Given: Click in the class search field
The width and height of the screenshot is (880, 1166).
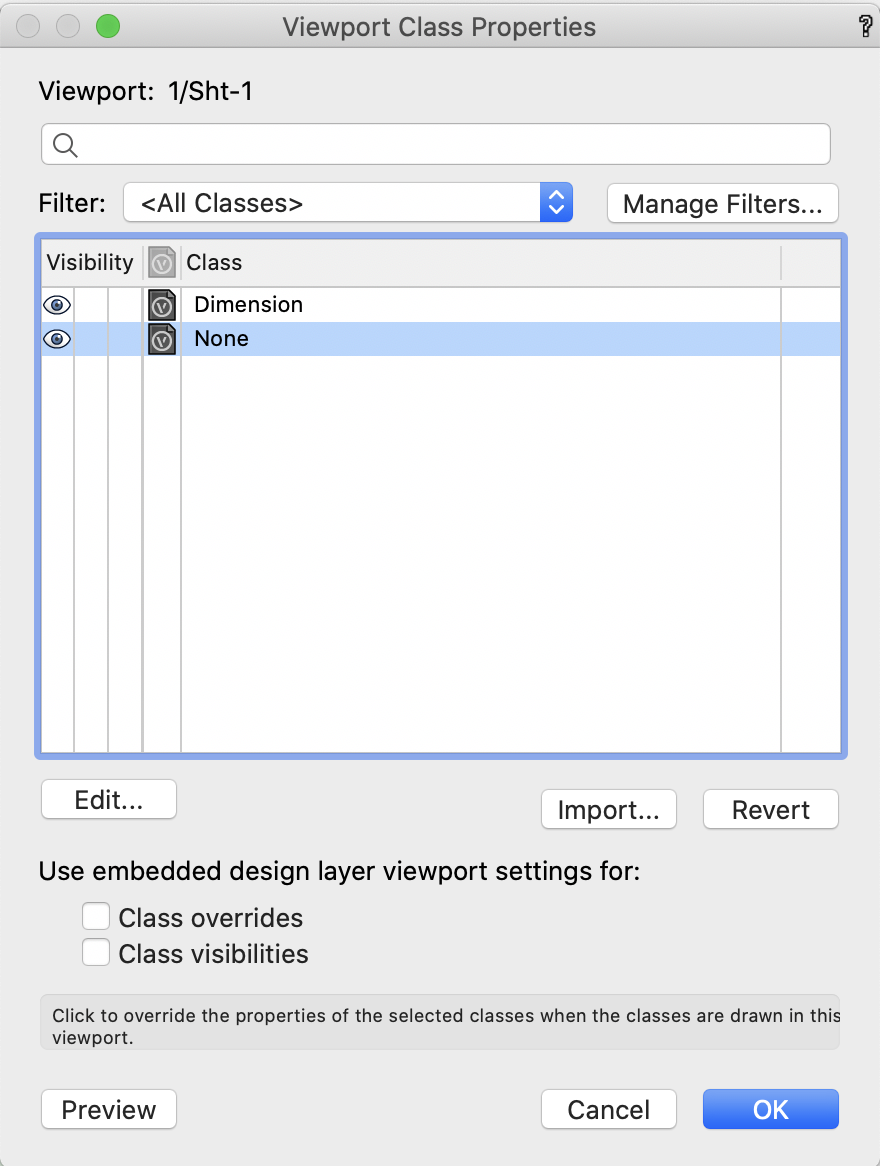Looking at the screenshot, I should click(x=450, y=145).
